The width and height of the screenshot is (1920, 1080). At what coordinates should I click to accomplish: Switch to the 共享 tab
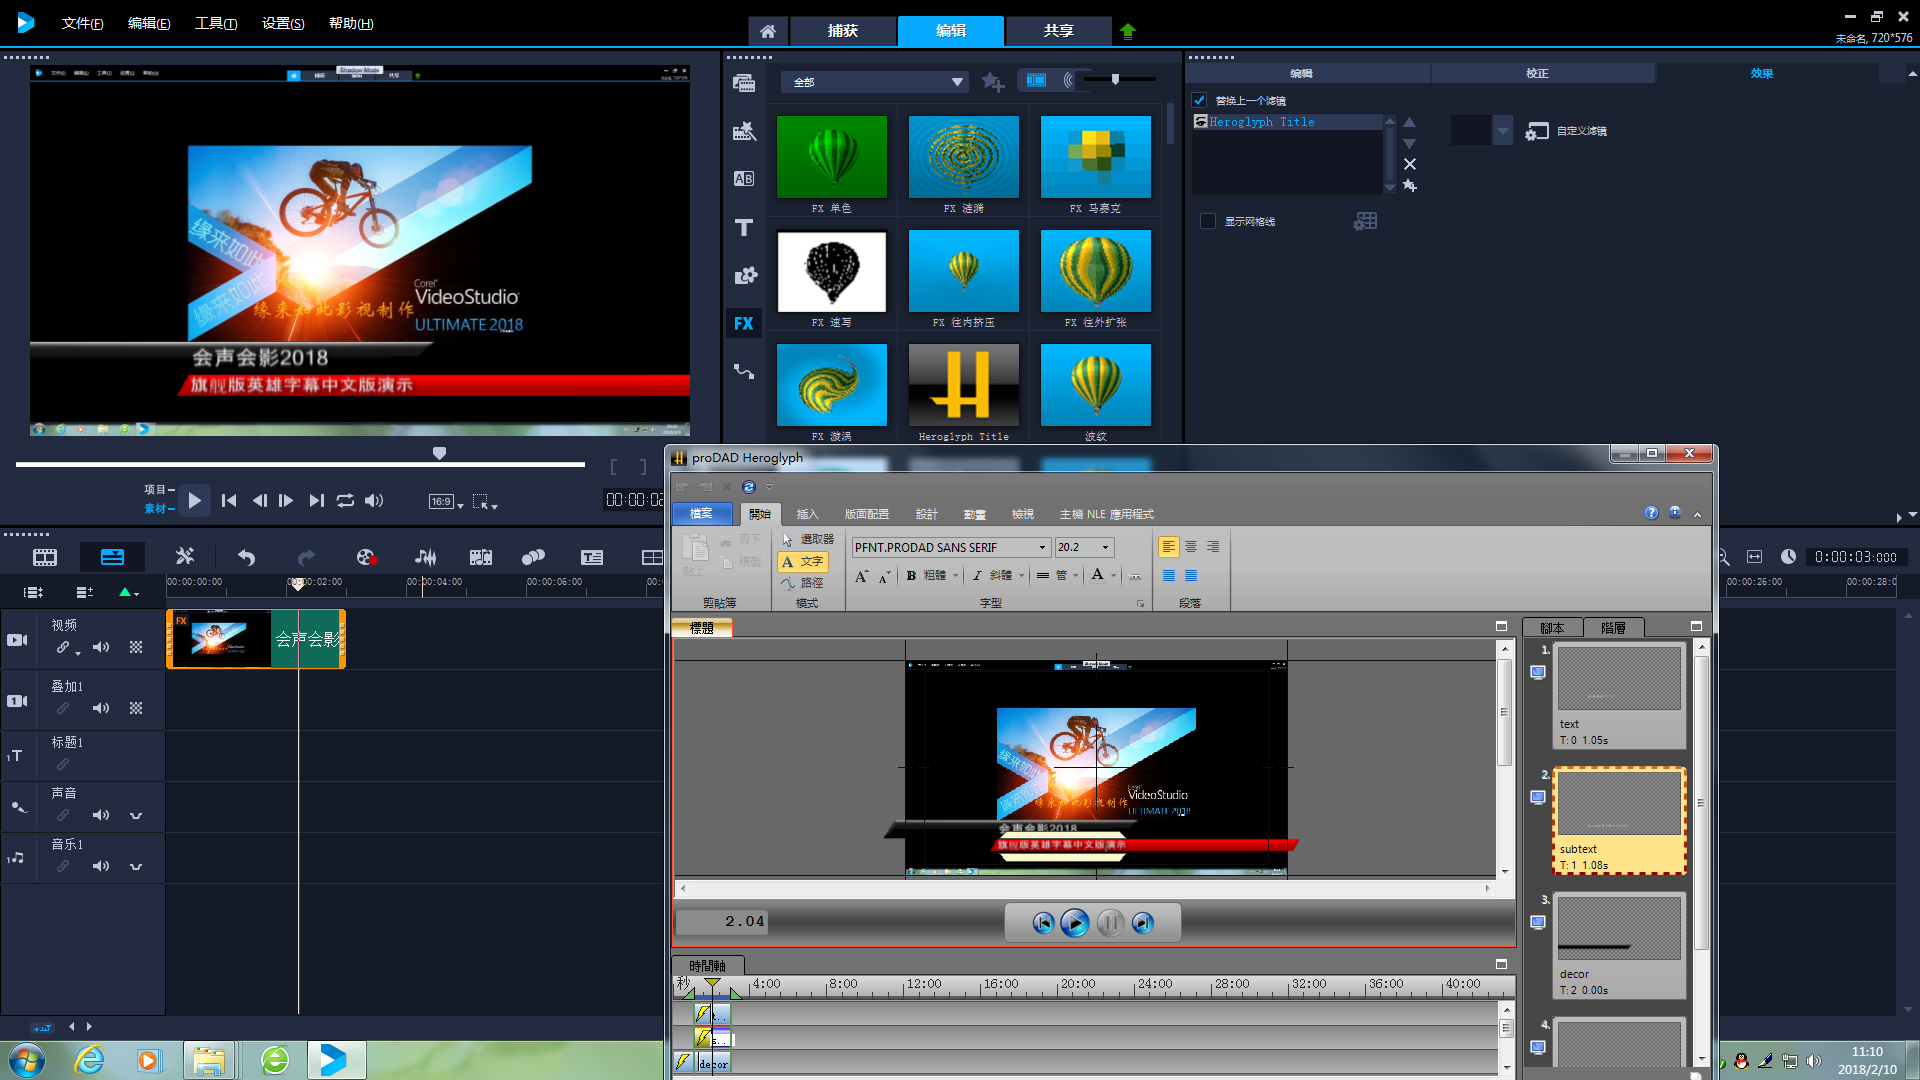pos(1058,31)
